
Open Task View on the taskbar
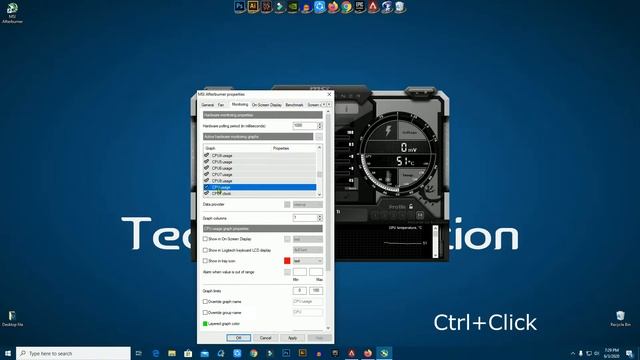pos(139,353)
